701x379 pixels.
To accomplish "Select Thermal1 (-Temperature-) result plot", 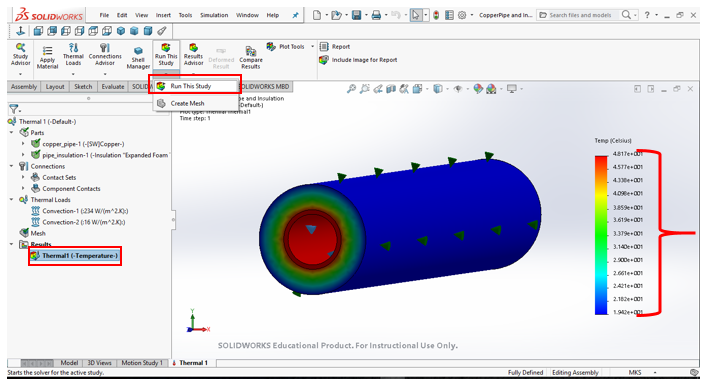I will (75, 256).
